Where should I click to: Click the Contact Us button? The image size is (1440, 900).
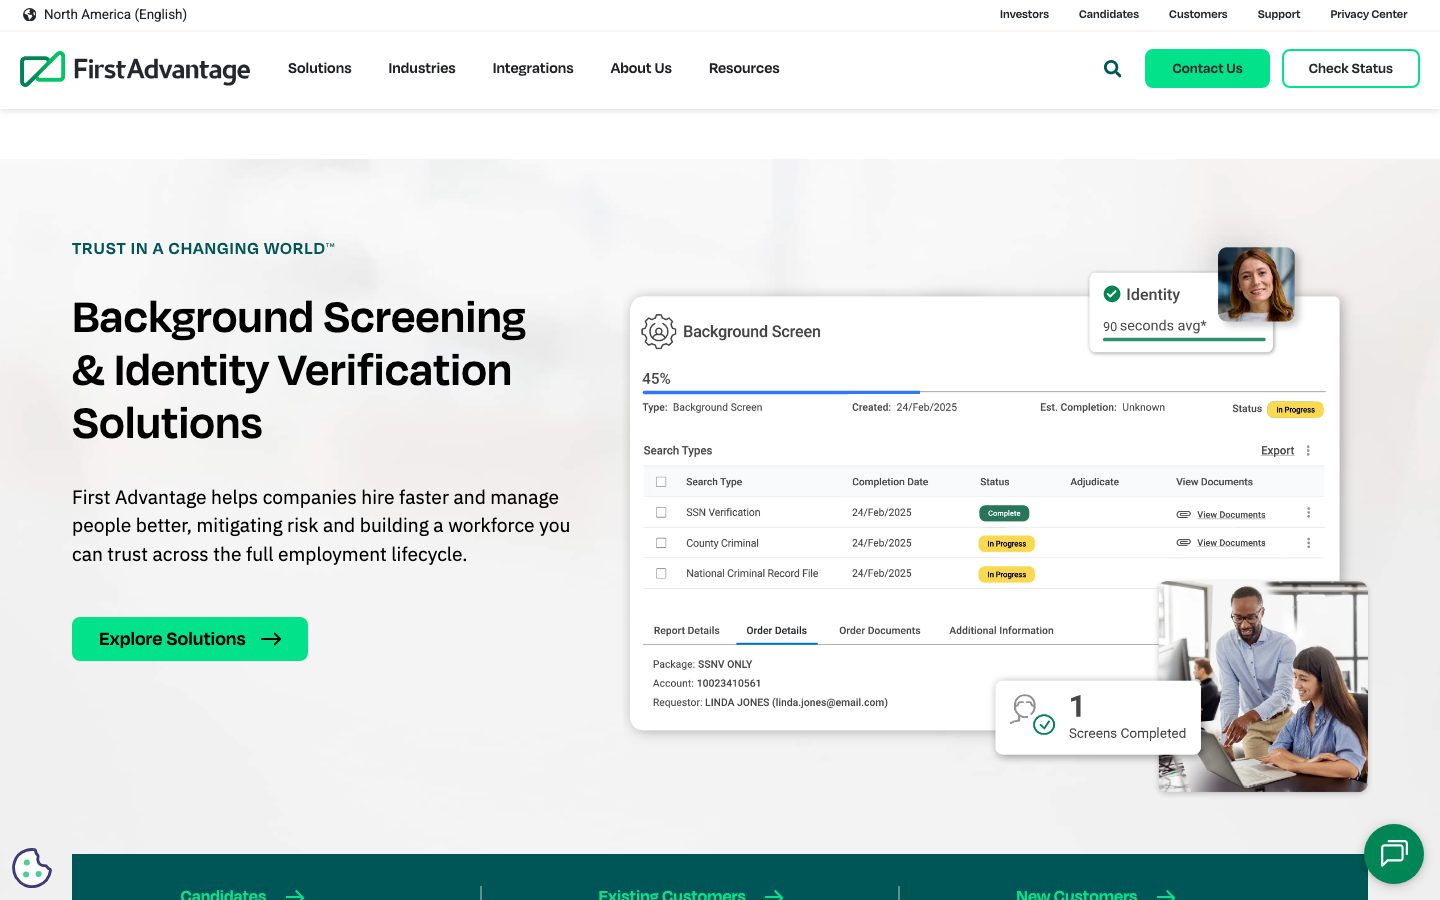click(1207, 69)
